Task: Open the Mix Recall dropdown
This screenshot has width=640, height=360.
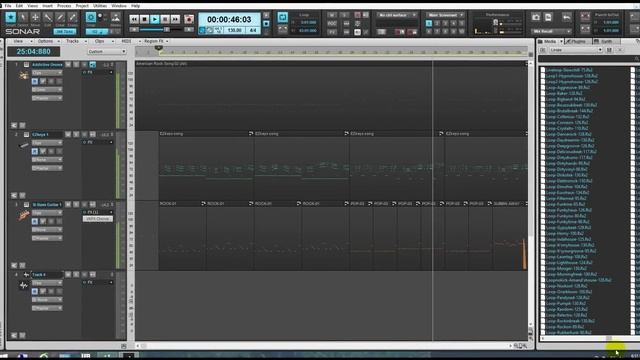Action: pos(551,31)
